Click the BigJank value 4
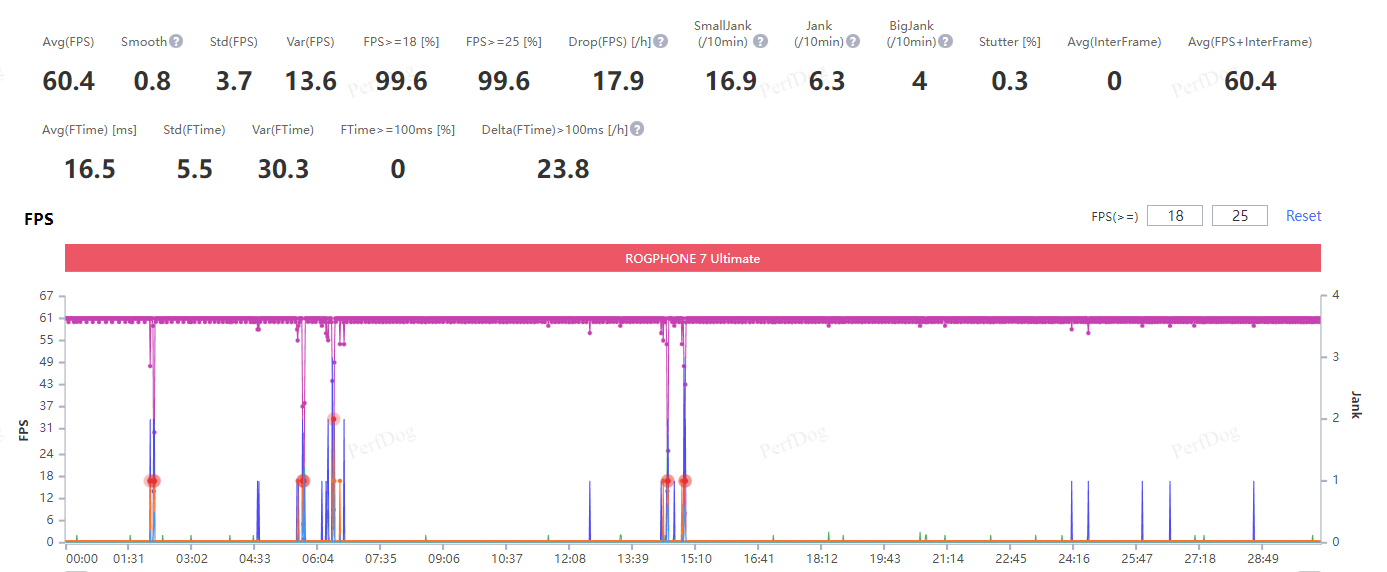The height and width of the screenshot is (572, 1387). pyautogui.click(x=919, y=82)
